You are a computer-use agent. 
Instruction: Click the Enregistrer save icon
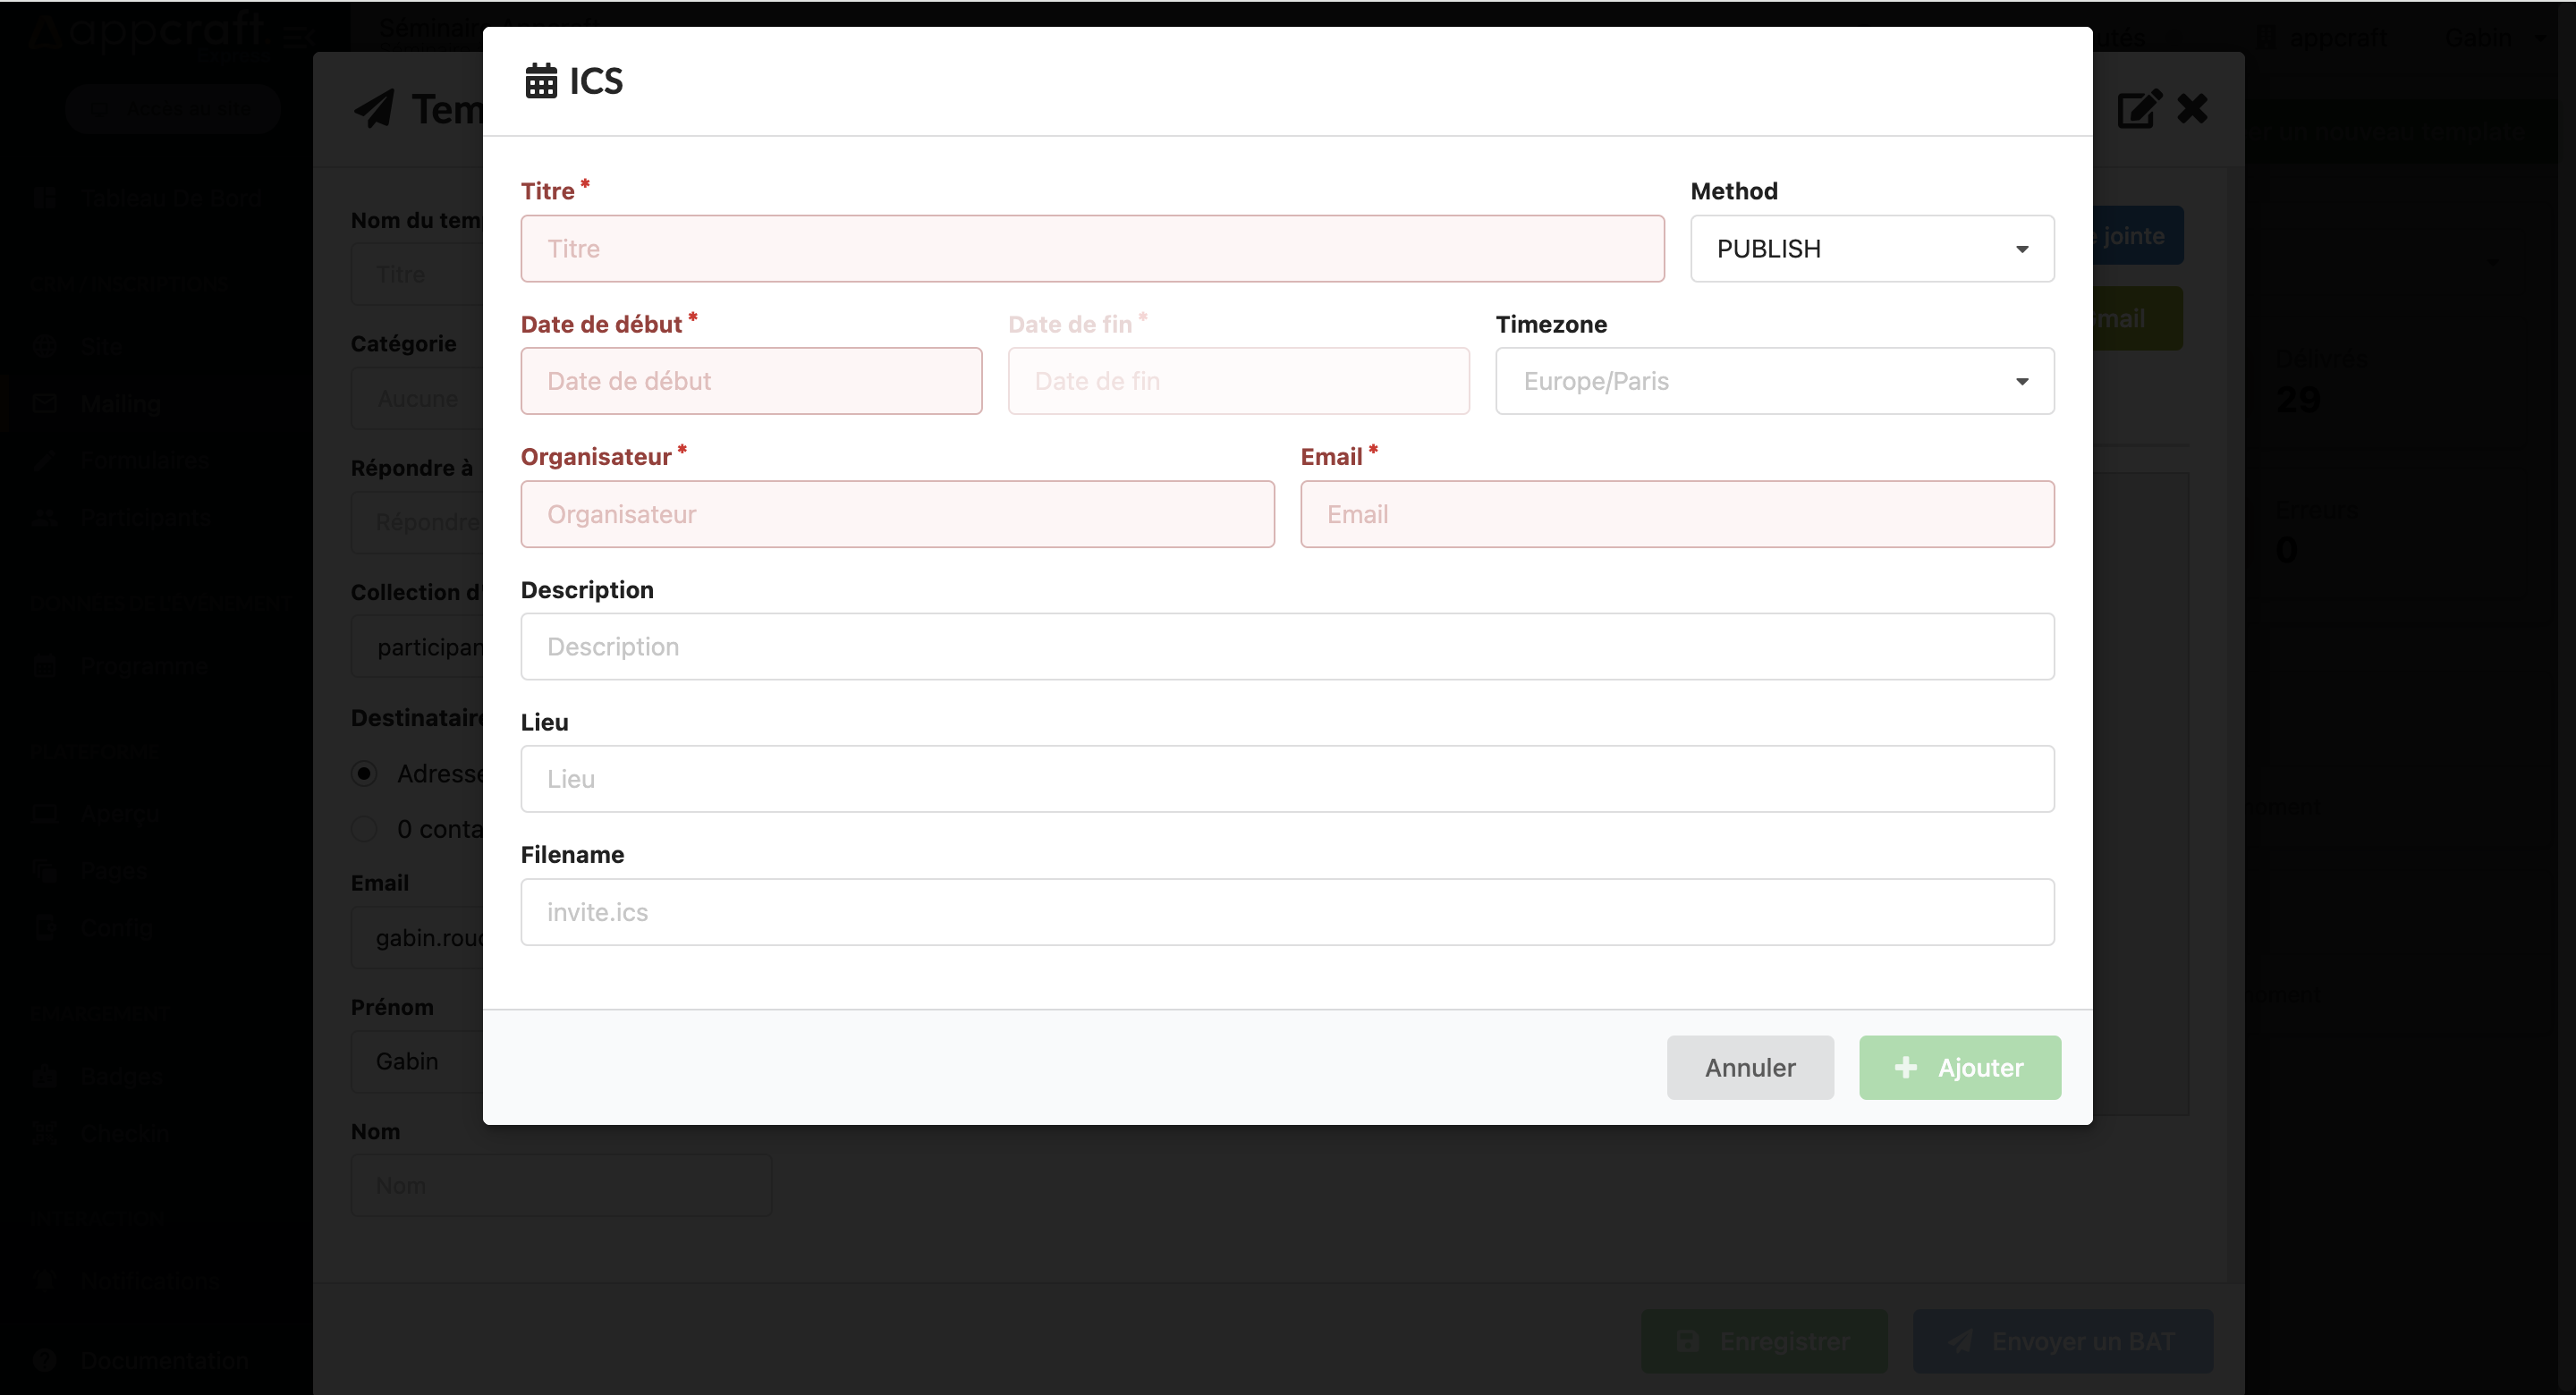1688,1341
